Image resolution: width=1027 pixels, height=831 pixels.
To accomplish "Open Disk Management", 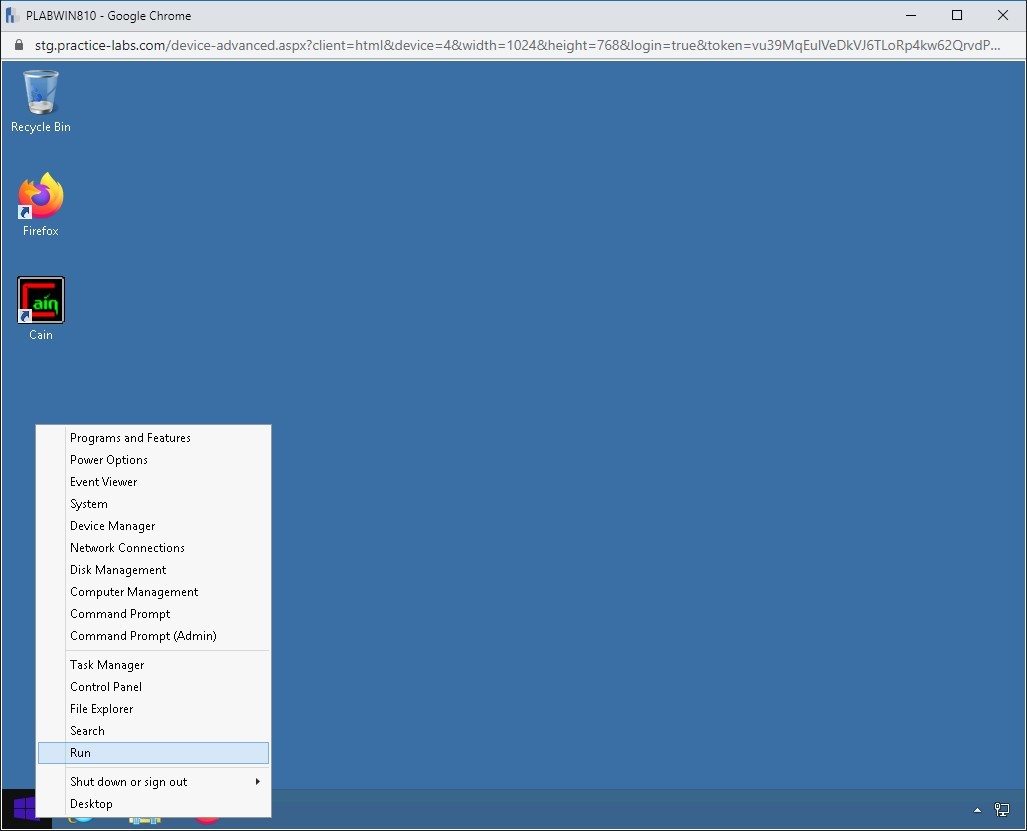I will click(117, 569).
